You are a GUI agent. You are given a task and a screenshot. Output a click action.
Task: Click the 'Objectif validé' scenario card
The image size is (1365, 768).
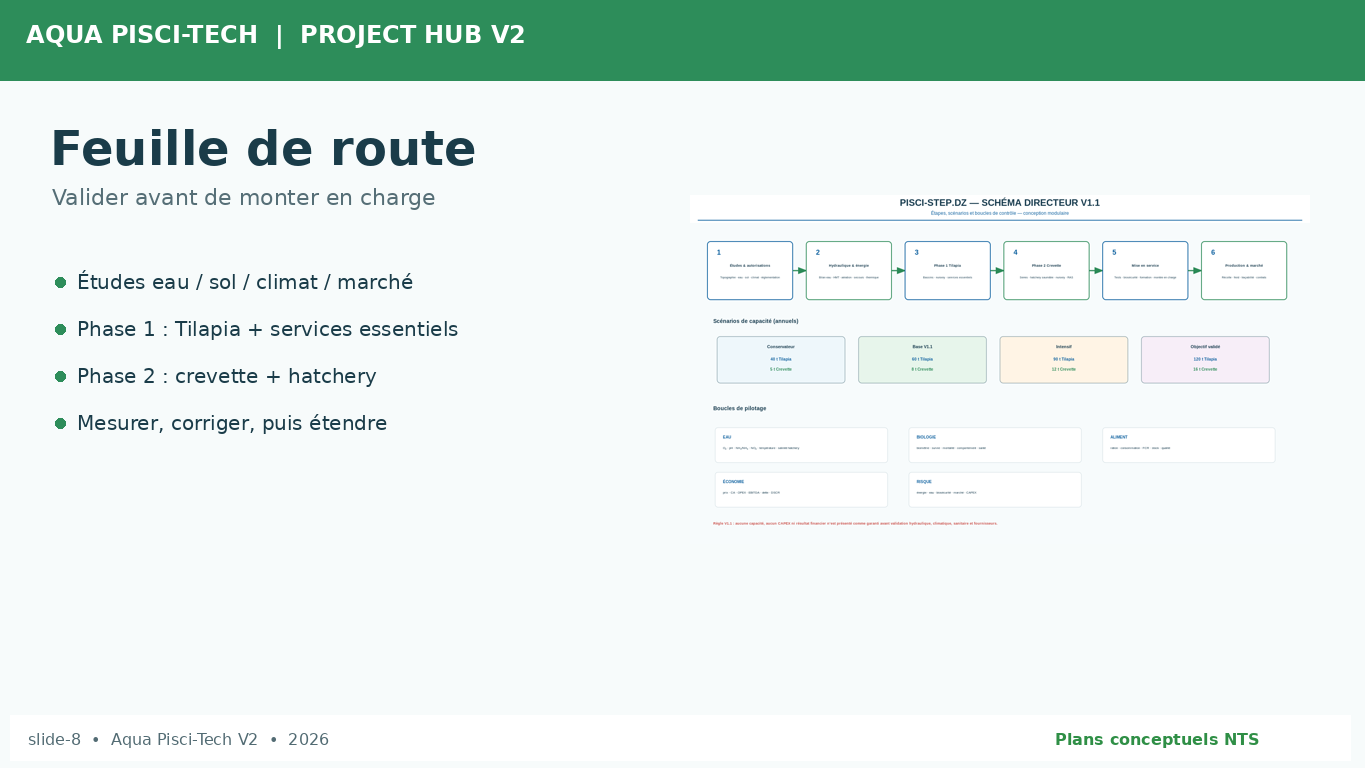point(1205,360)
